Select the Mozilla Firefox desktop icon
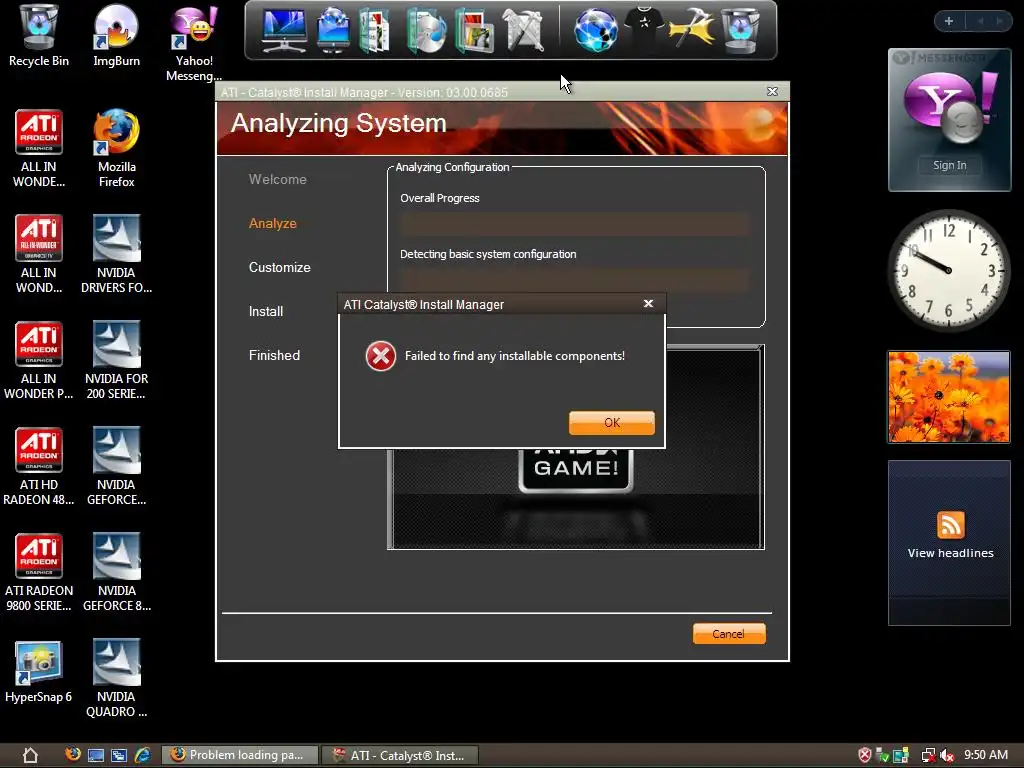Screen dimensions: 1024x768 coord(116,149)
